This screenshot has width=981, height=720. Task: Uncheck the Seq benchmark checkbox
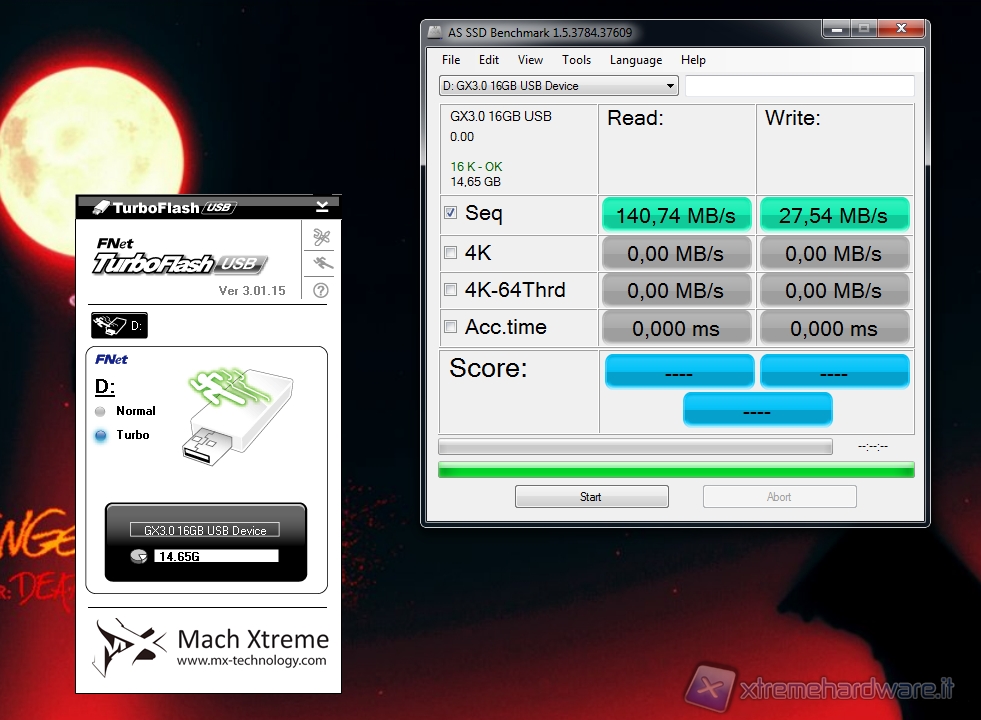pos(450,213)
